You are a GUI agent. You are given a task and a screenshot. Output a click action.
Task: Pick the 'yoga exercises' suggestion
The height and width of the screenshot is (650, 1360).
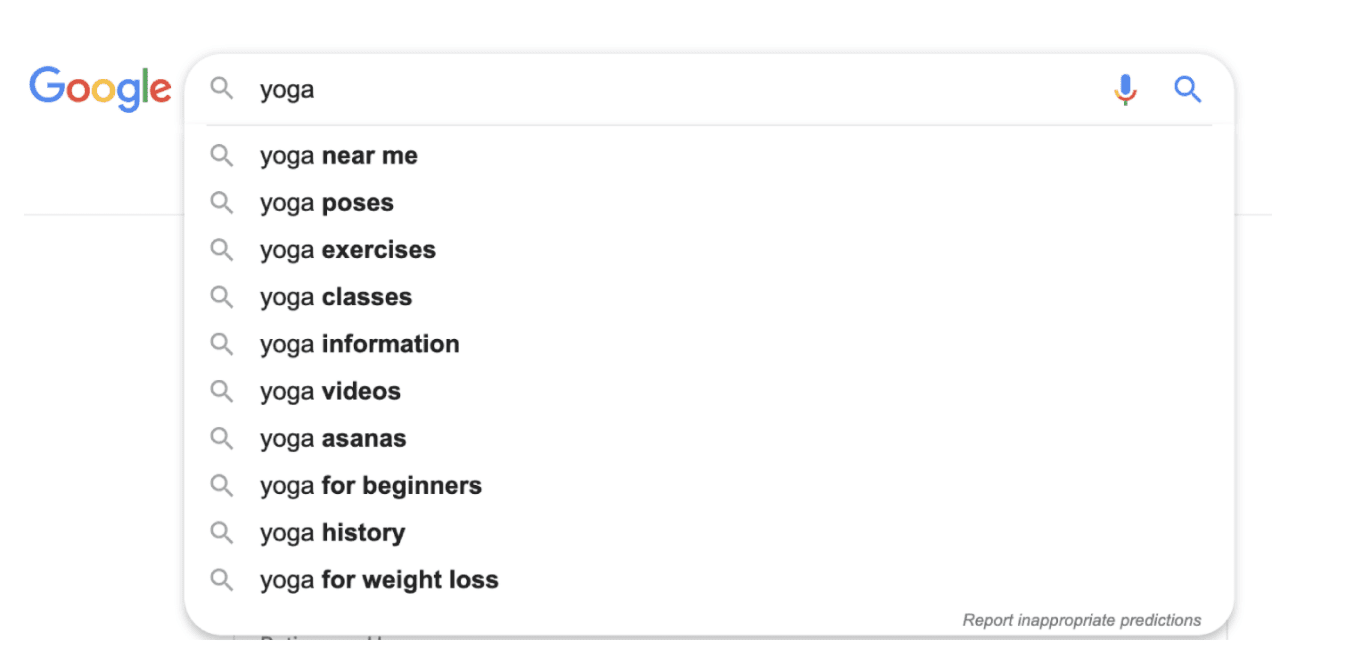pyautogui.click(x=709, y=250)
